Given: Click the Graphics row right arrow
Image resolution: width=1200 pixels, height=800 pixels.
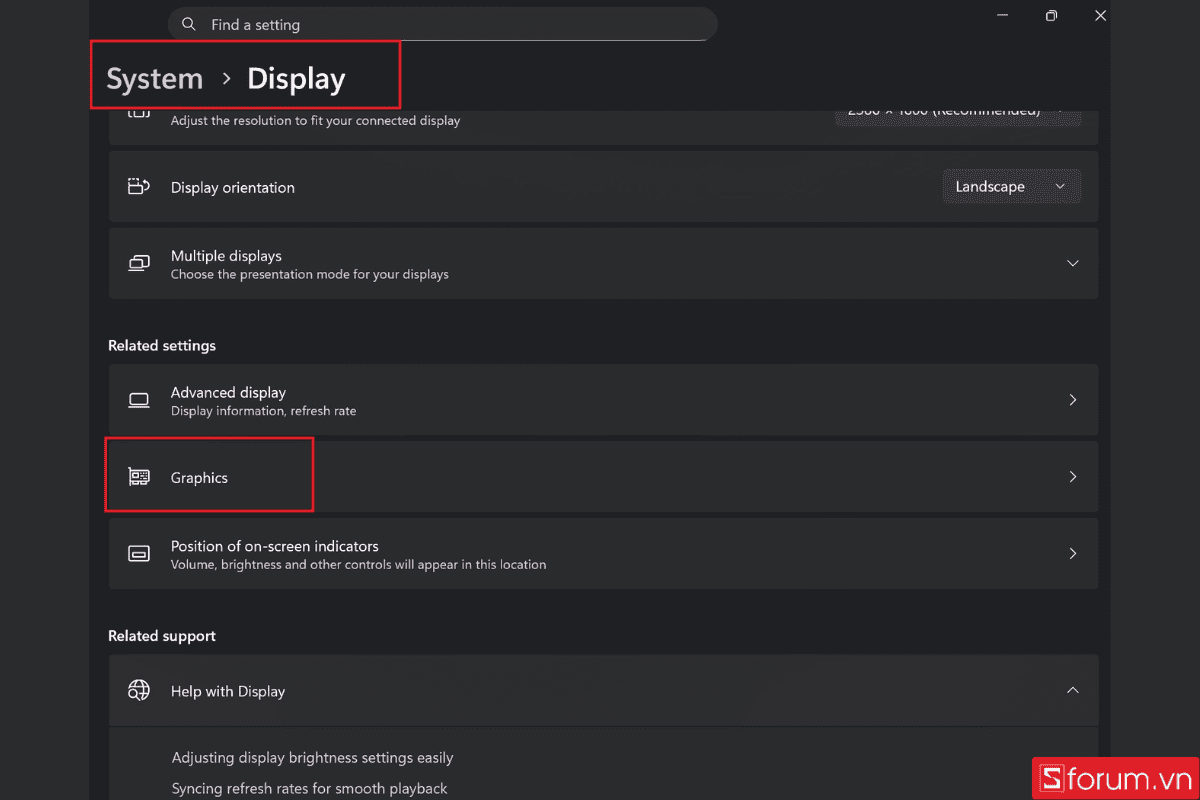Looking at the screenshot, I should pyautogui.click(x=1072, y=477).
